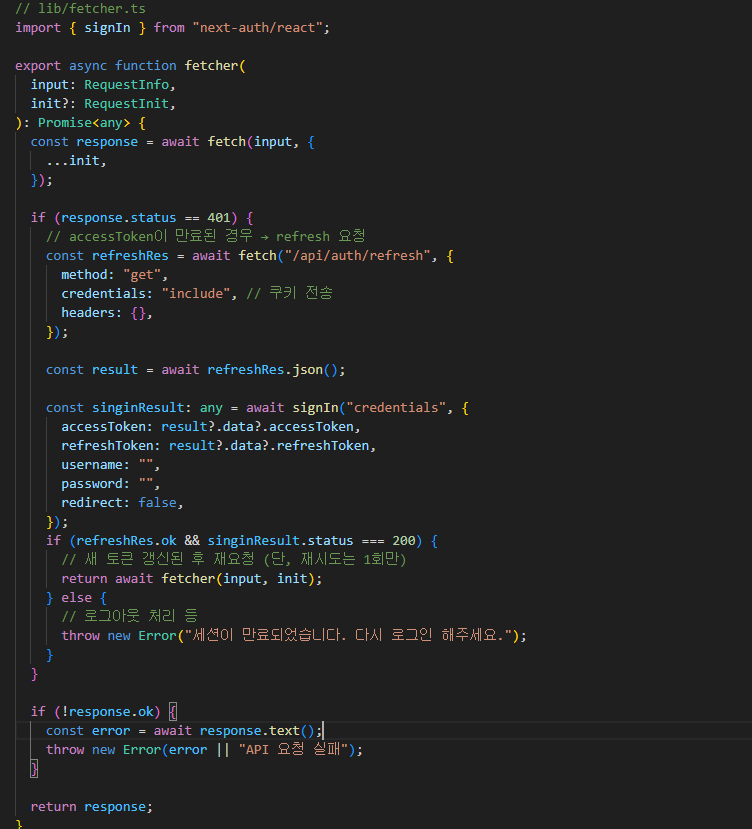Click 'redirect: false,' line
This screenshot has width=752, height=829.
tap(123, 503)
